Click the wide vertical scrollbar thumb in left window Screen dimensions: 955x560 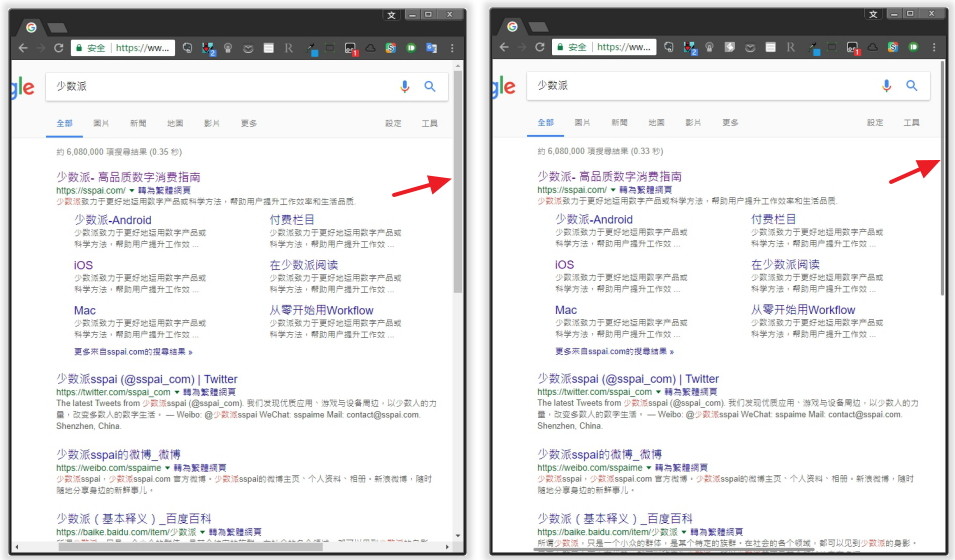(457, 183)
